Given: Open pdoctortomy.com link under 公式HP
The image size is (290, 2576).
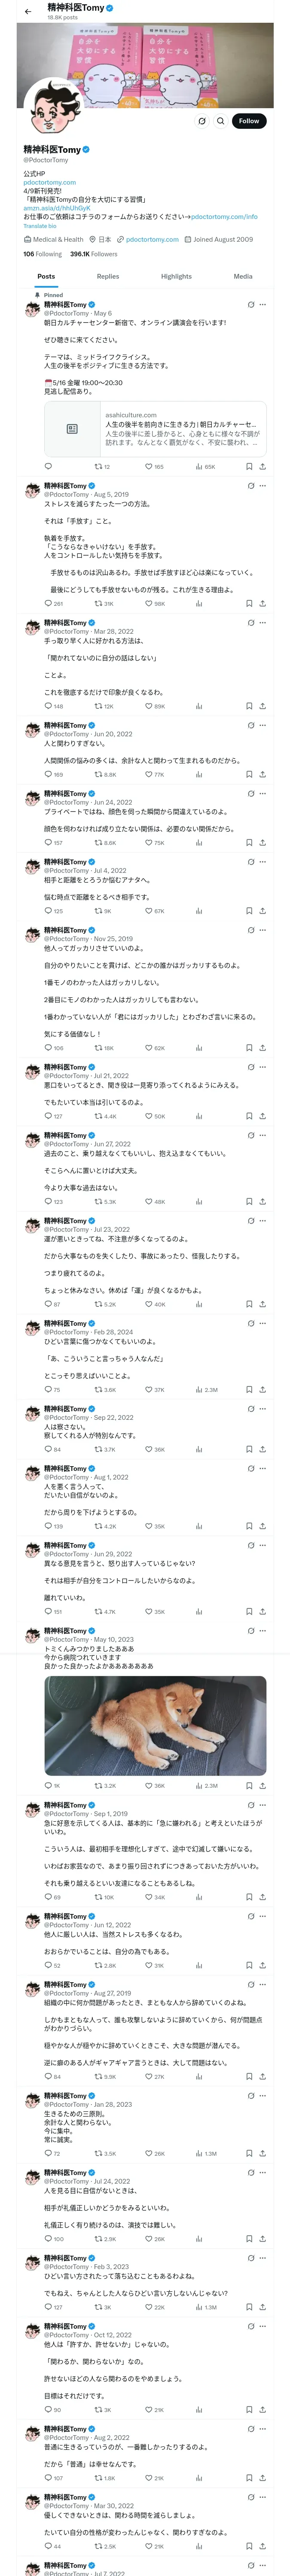Looking at the screenshot, I should tap(50, 182).
